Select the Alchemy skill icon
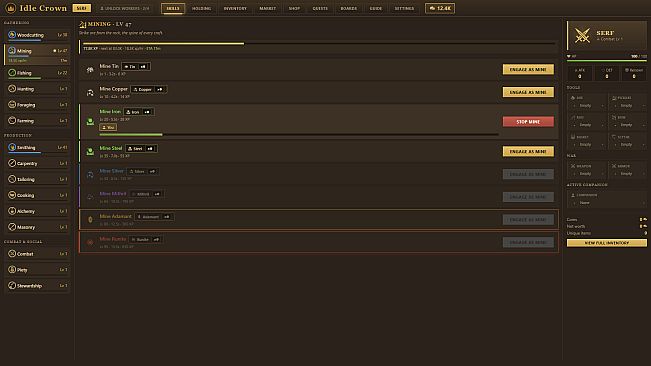Viewport: 651px width, 366px height. [12, 211]
